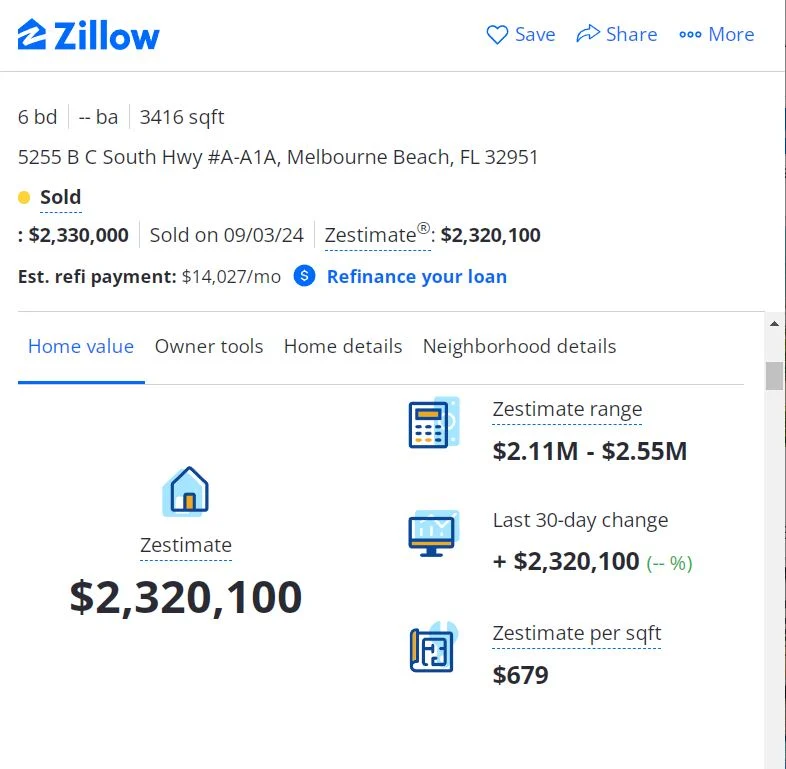Click the Zestimate range underlined label
This screenshot has height=769, width=786.
[567, 409]
